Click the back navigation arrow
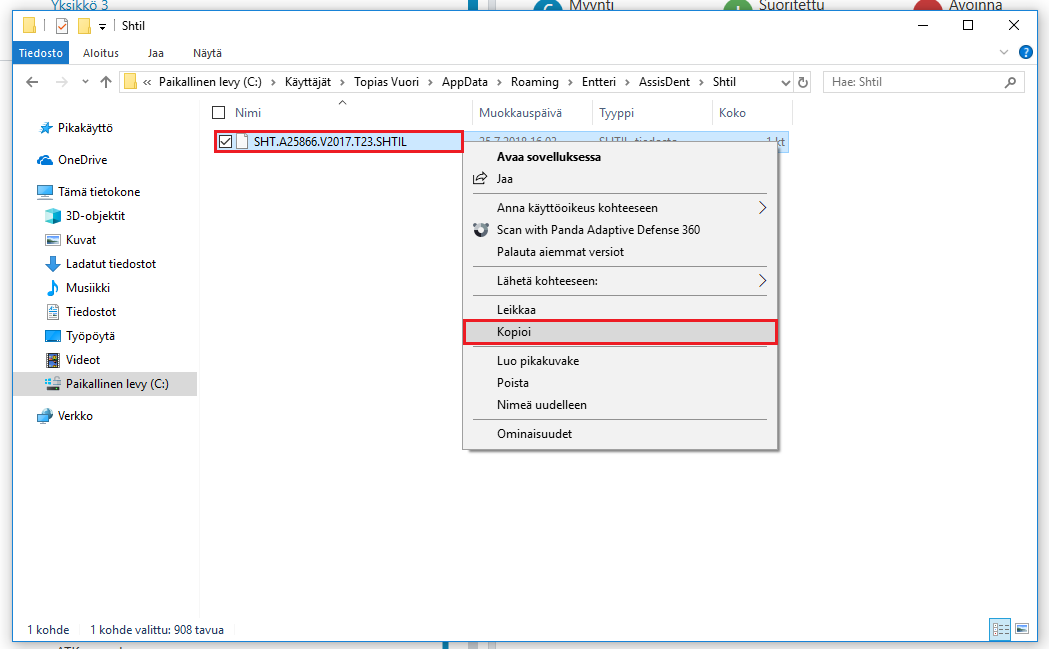Viewport: 1049px width, 649px height. click(32, 82)
